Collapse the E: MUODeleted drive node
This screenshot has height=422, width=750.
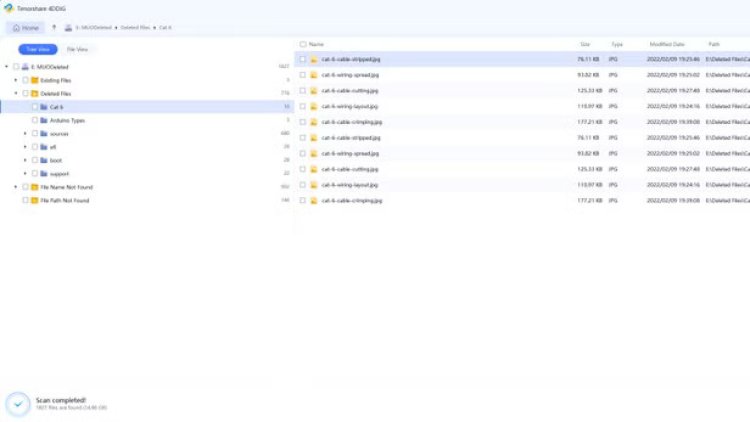(x=6, y=67)
